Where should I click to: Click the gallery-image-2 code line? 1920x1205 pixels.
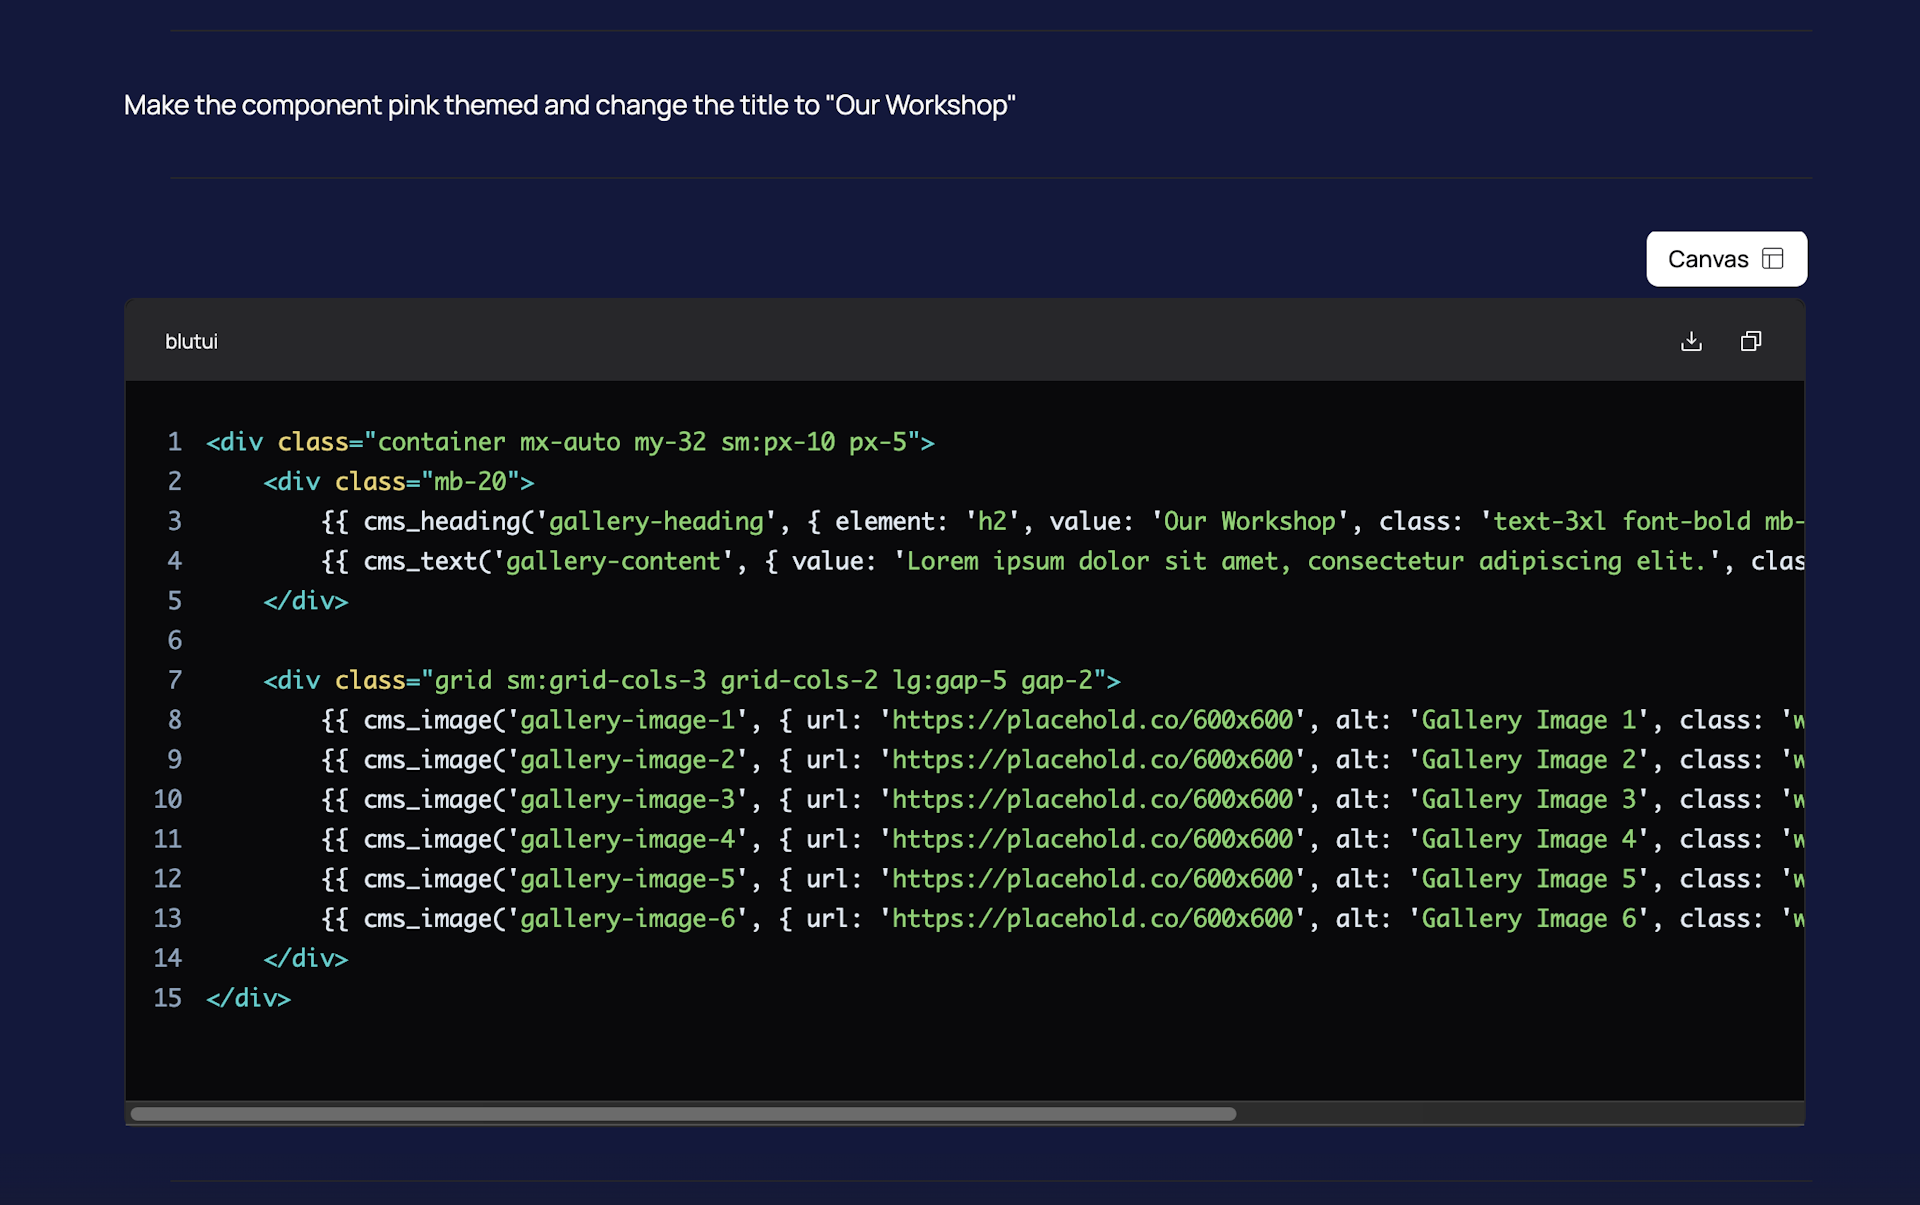[x=1062, y=760]
